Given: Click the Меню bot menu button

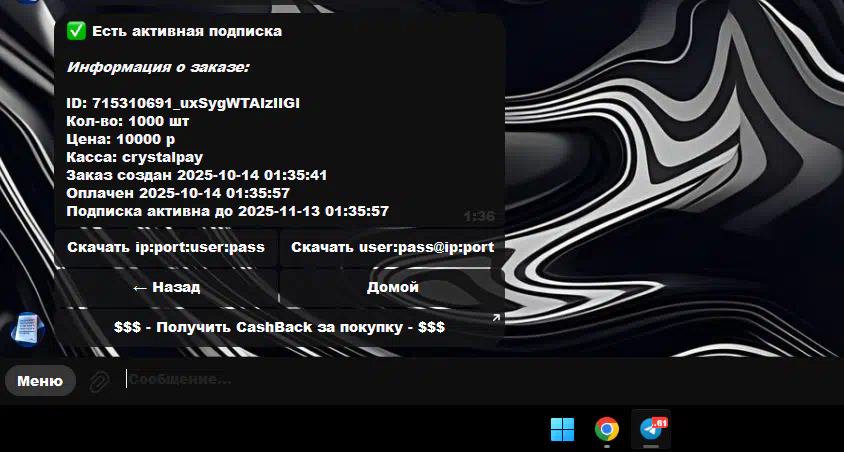Looking at the screenshot, I should pos(40,381).
